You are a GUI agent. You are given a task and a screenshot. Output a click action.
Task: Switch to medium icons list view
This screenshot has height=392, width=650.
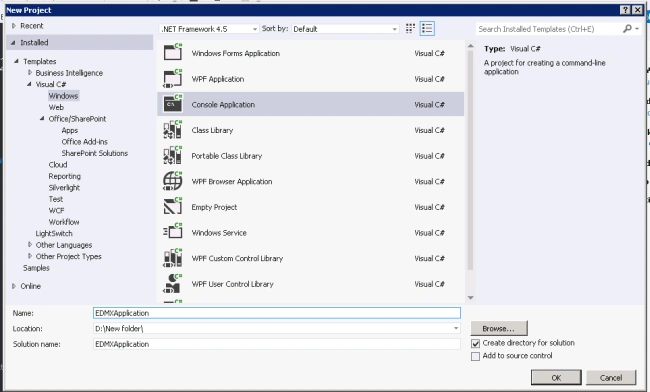[427, 28]
